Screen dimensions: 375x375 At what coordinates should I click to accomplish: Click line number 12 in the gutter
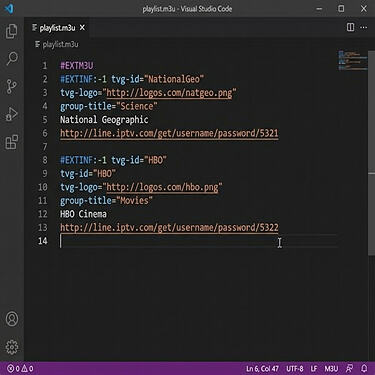click(x=43, y=214)
